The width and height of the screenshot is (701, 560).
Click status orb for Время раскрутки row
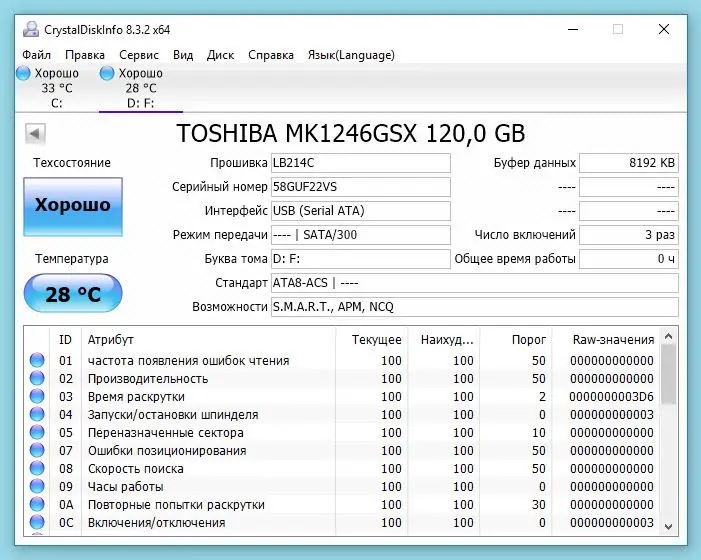(37, 396)
